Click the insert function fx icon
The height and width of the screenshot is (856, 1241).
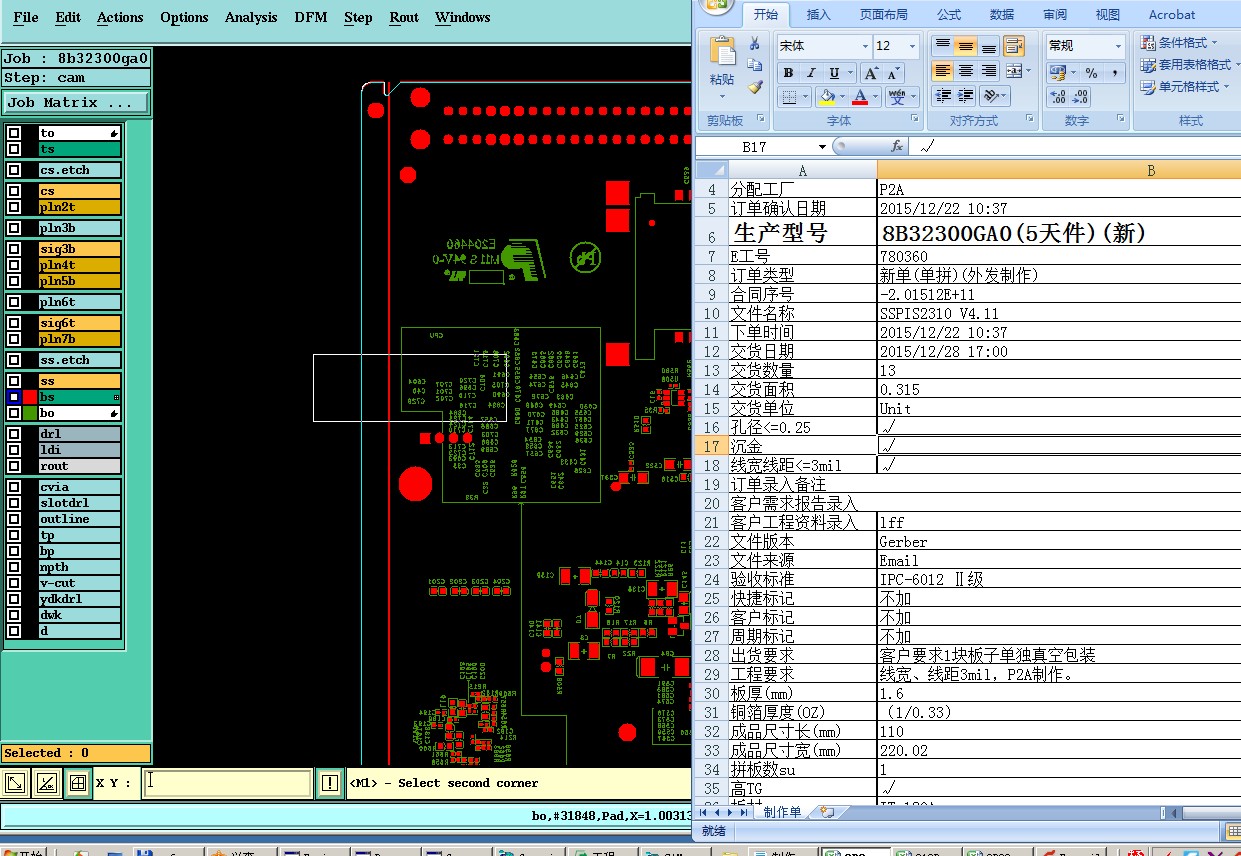click(x=897, y=146)
